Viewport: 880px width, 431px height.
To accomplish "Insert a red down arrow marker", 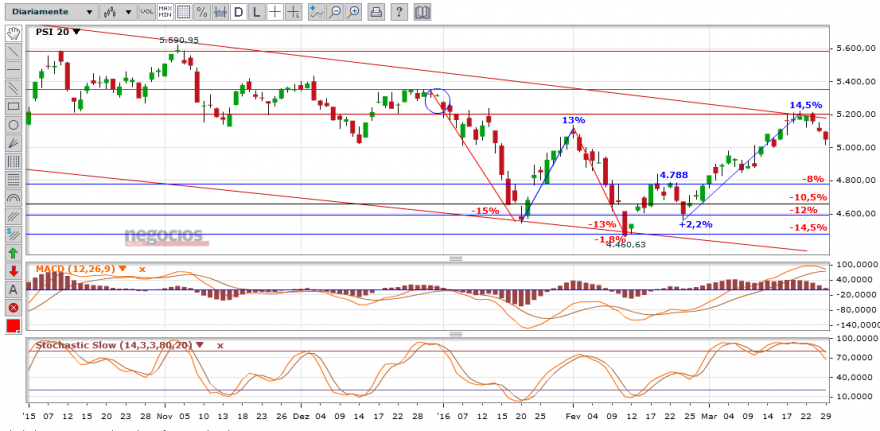I will tap(13, 270).
